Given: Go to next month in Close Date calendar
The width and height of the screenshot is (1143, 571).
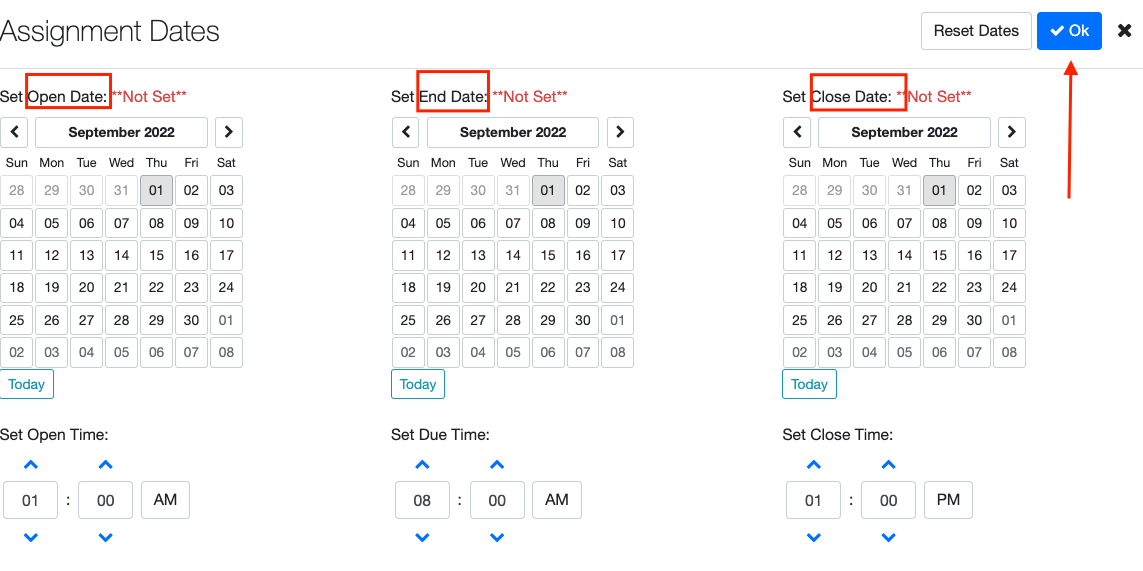Looking at the screenshot, I should coord(1011,132).
